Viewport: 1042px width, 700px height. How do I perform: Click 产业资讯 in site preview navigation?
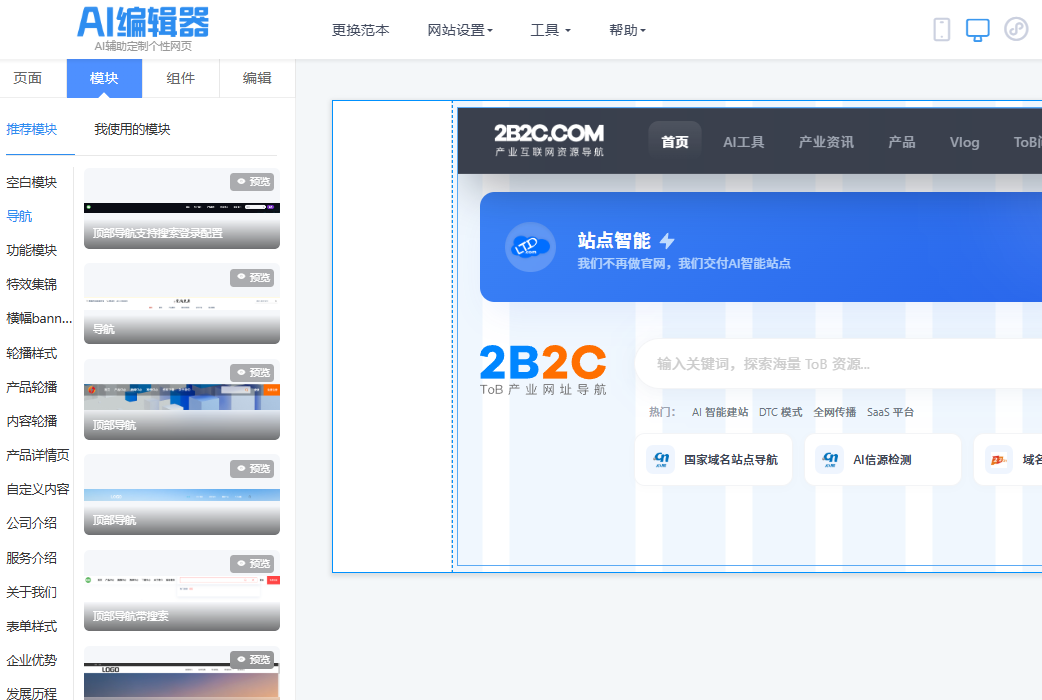click(826, 142)
